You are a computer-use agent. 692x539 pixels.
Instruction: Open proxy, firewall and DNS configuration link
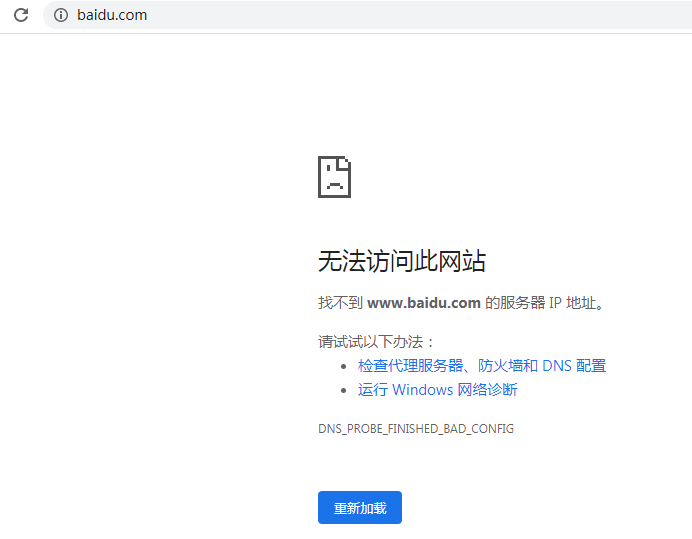[481, 366]
